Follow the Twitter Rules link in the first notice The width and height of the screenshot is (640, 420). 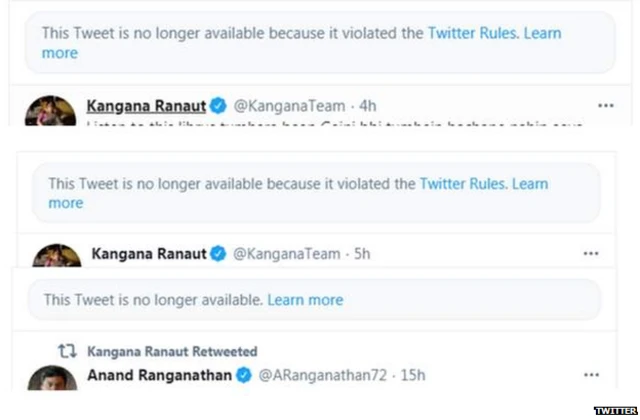(472, 33)
